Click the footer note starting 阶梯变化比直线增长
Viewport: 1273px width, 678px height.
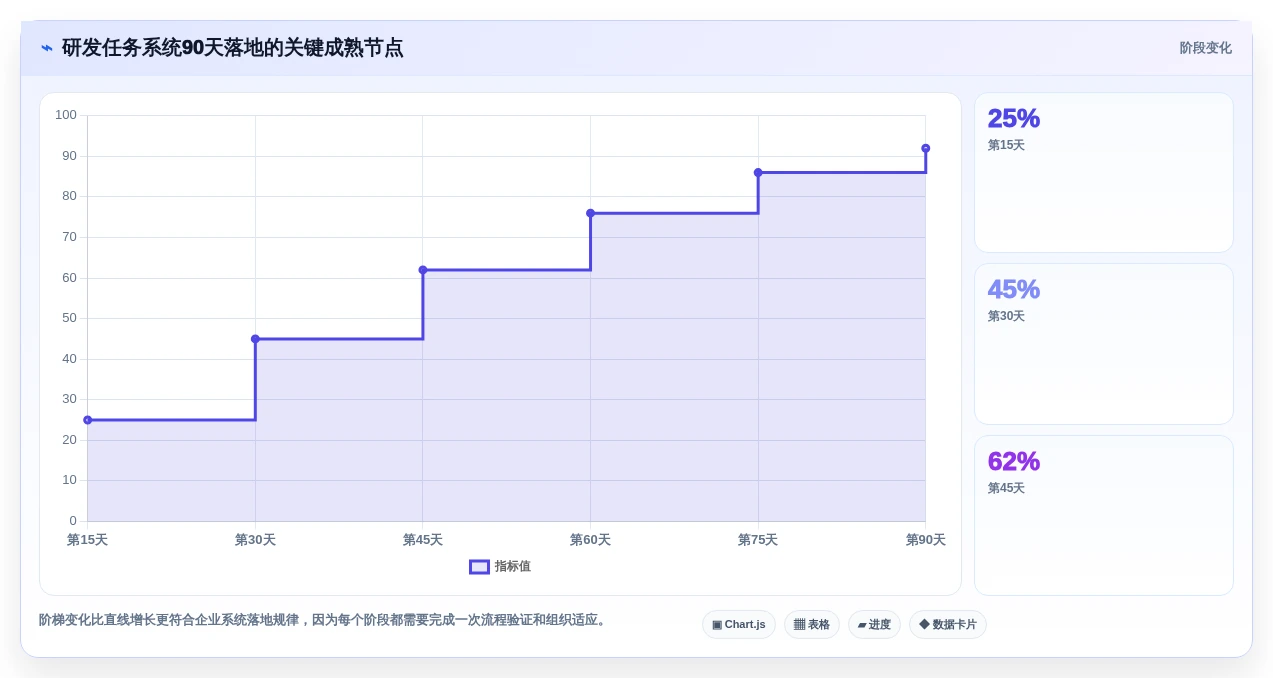coord(324,620)
